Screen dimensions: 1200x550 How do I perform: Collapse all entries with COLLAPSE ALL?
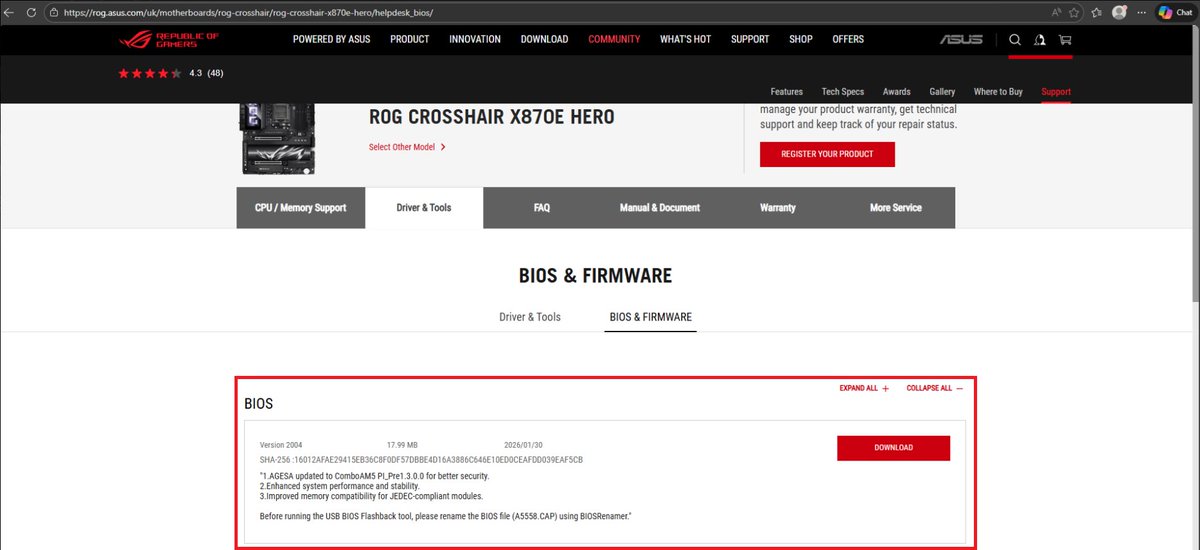935,388
